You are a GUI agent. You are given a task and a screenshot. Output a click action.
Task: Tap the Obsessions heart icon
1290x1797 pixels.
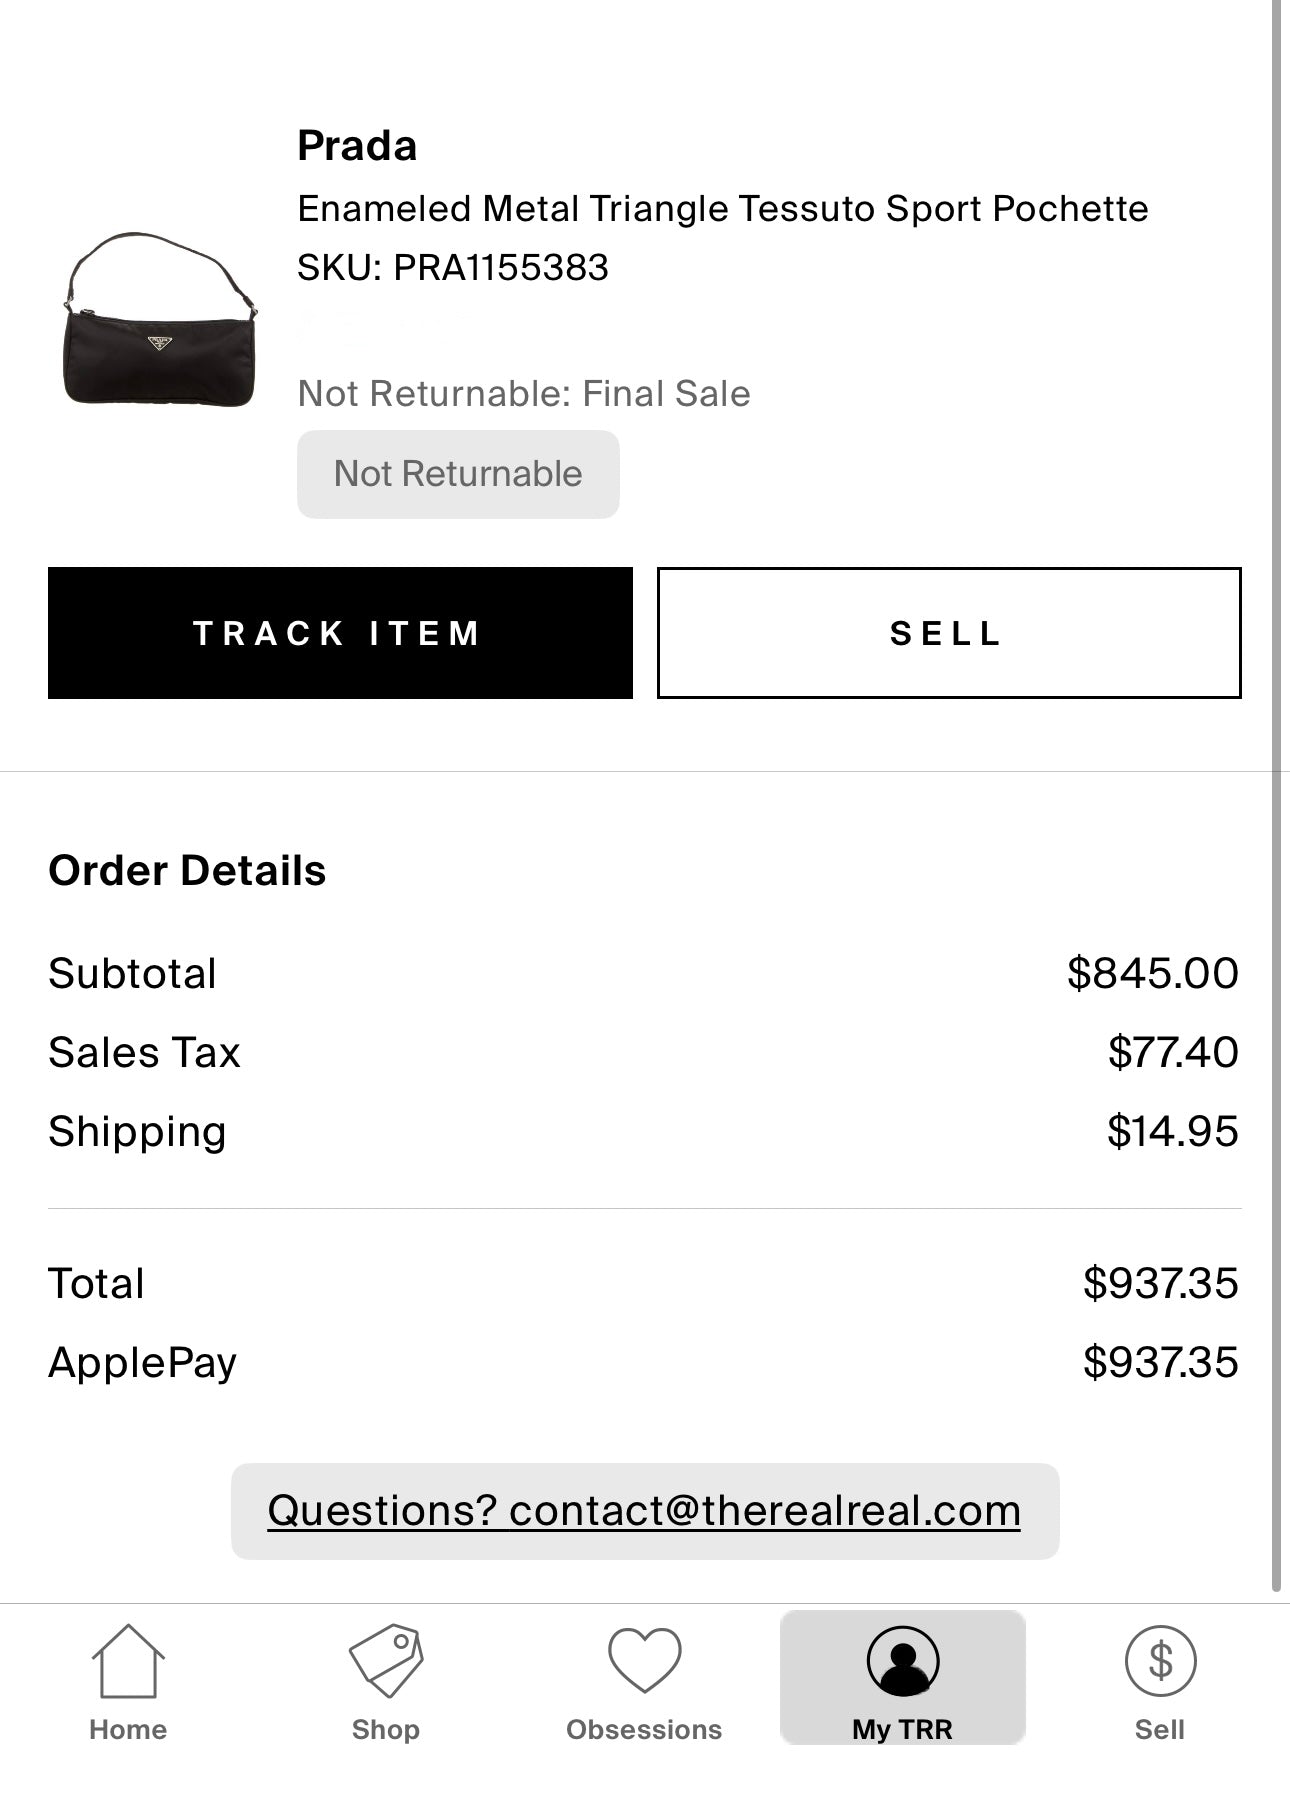[644, 1661]
